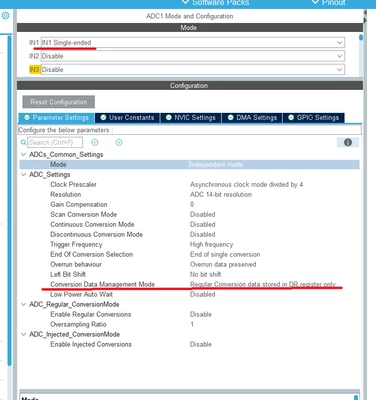Click Left Bit Shift parameter label

pyautogui.click(x=68, y=275)
